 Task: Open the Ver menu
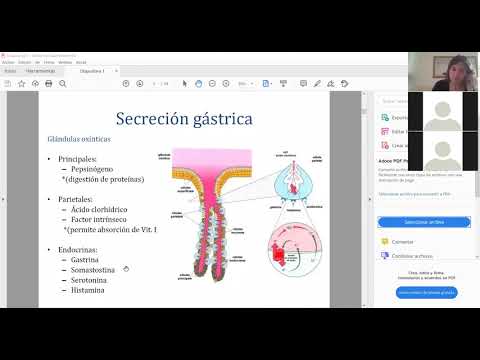pos(37,62)
